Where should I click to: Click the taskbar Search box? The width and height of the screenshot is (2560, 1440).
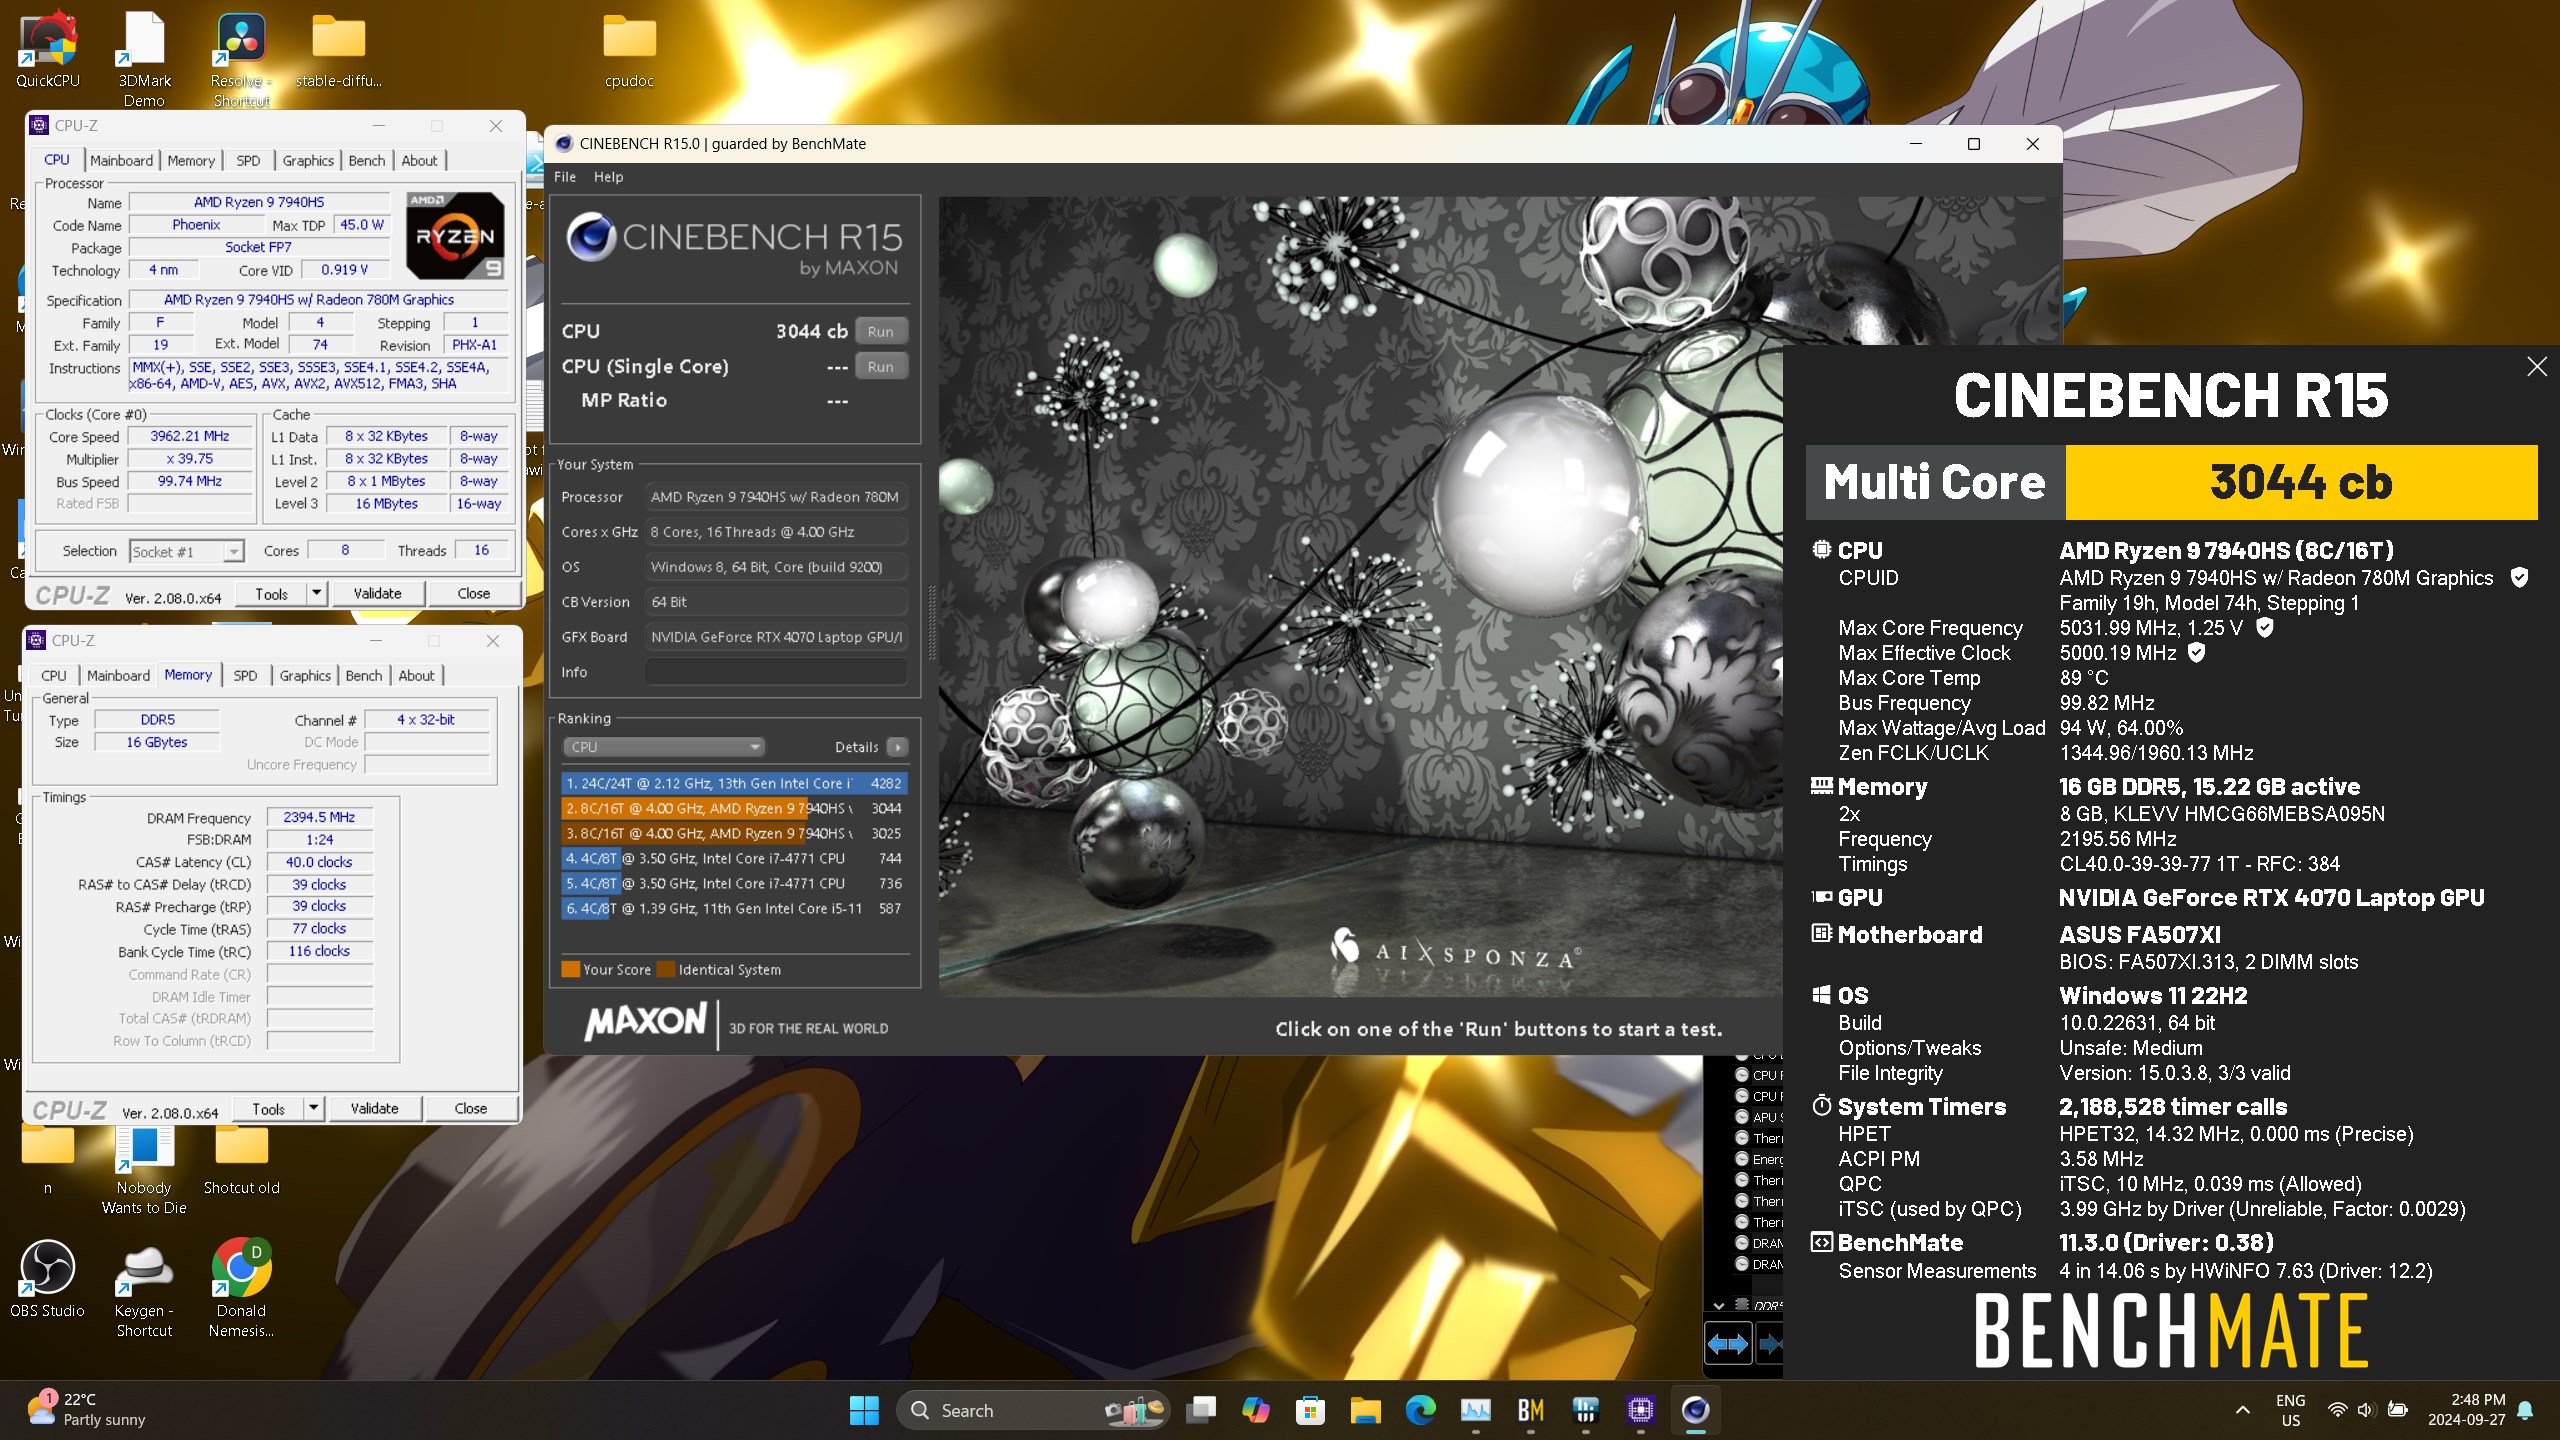click(x=1032, y=1410)
